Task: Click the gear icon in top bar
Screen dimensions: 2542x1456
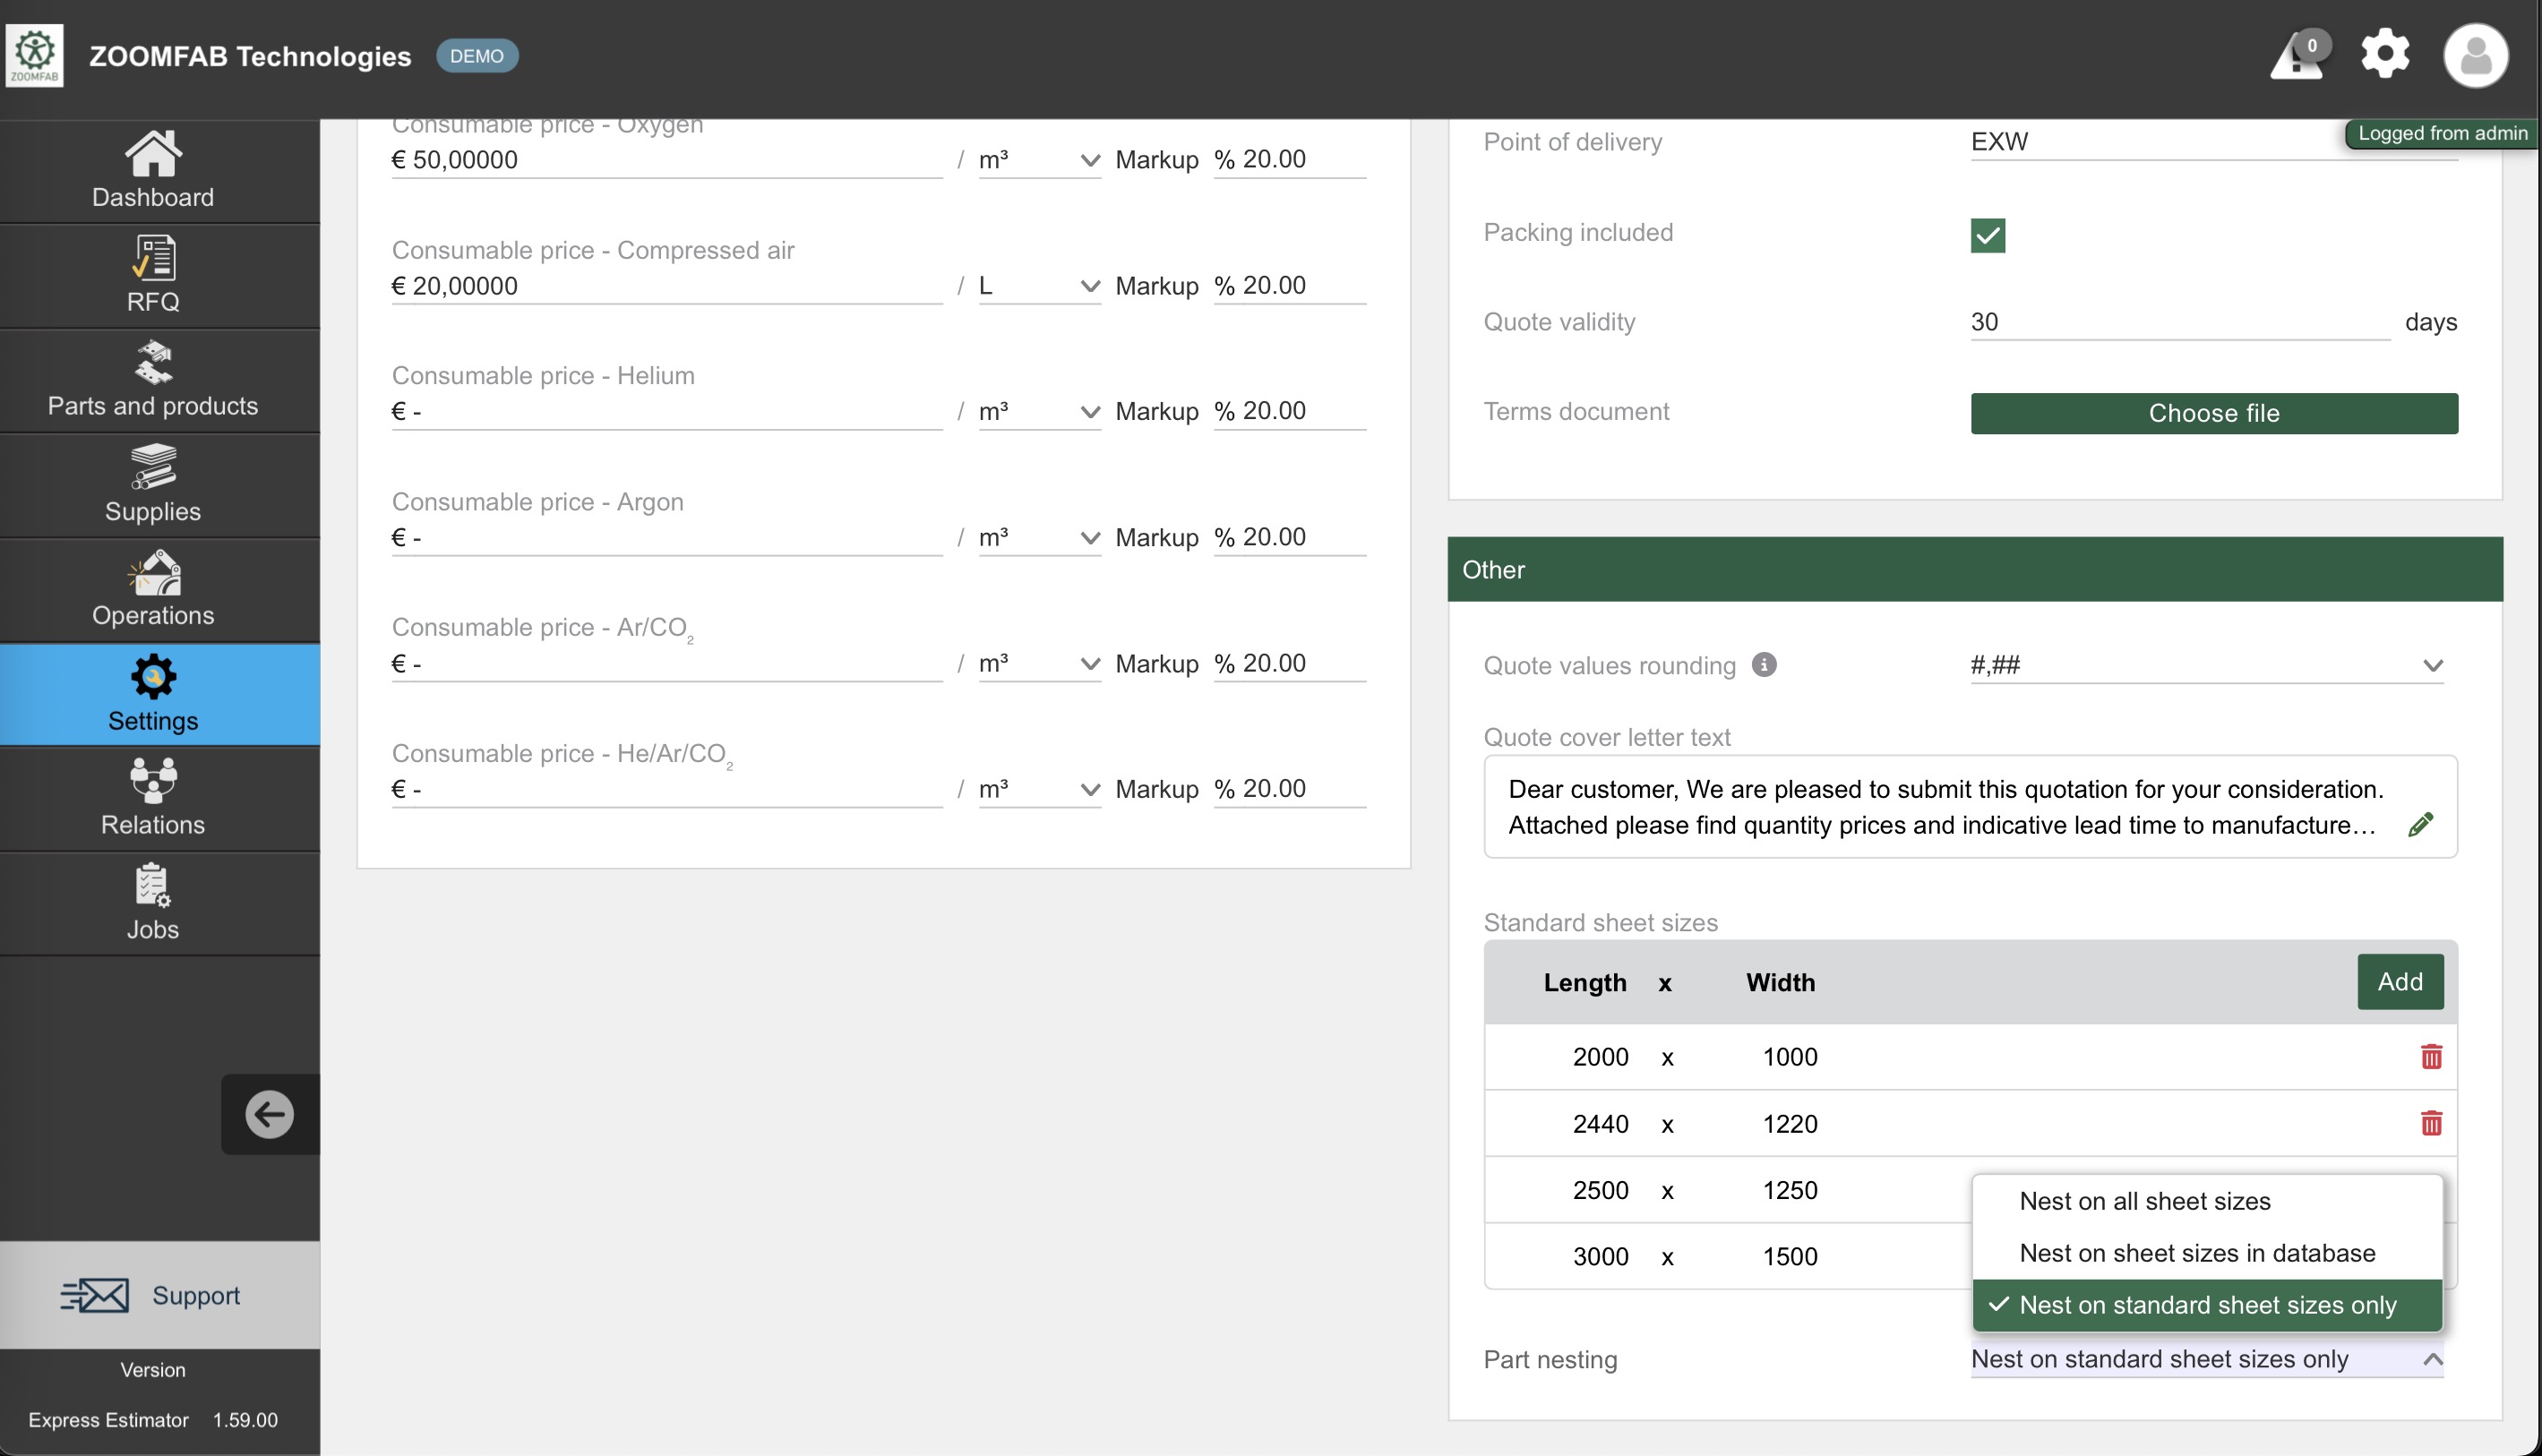Action: pos(2385,54)
